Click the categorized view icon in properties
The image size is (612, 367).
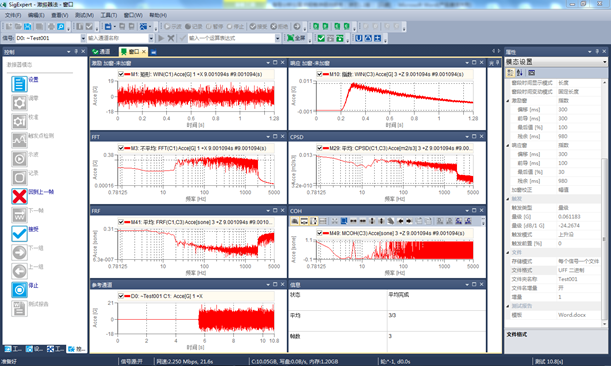[510, 73]
